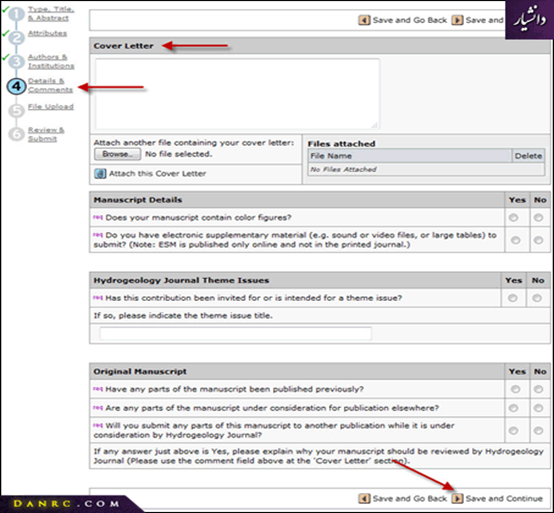Image resolution: width=554 pixels, height=513 pixels.
Task: Click required marker beside theme issue question
Action: (x=98, y=298)
